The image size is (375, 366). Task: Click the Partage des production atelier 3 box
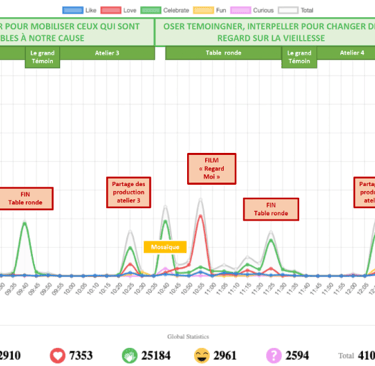click(129, 192)
